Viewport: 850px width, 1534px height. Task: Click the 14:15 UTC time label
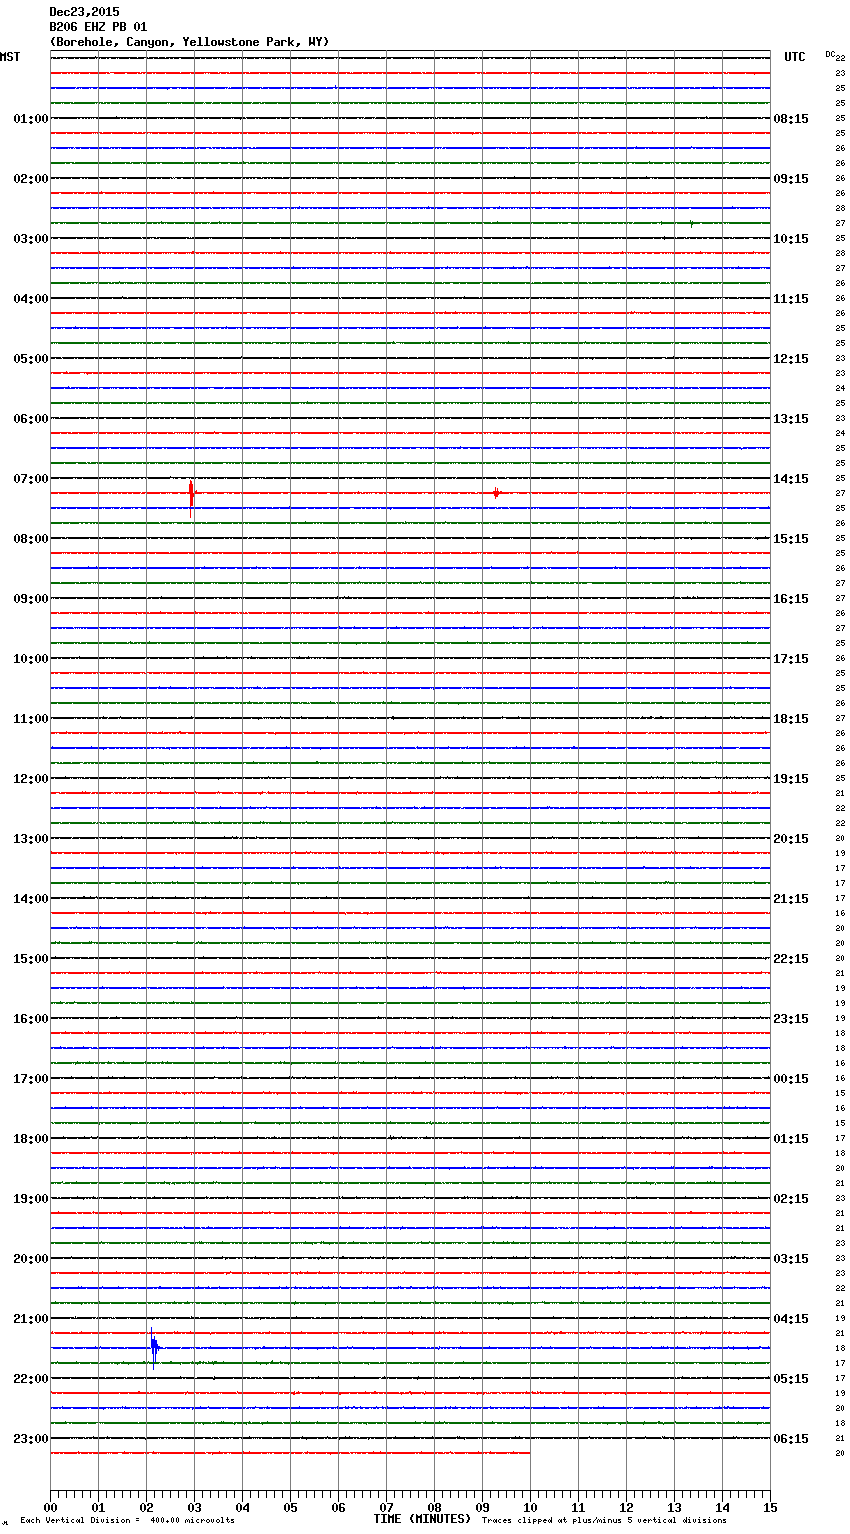coord(791,479)
